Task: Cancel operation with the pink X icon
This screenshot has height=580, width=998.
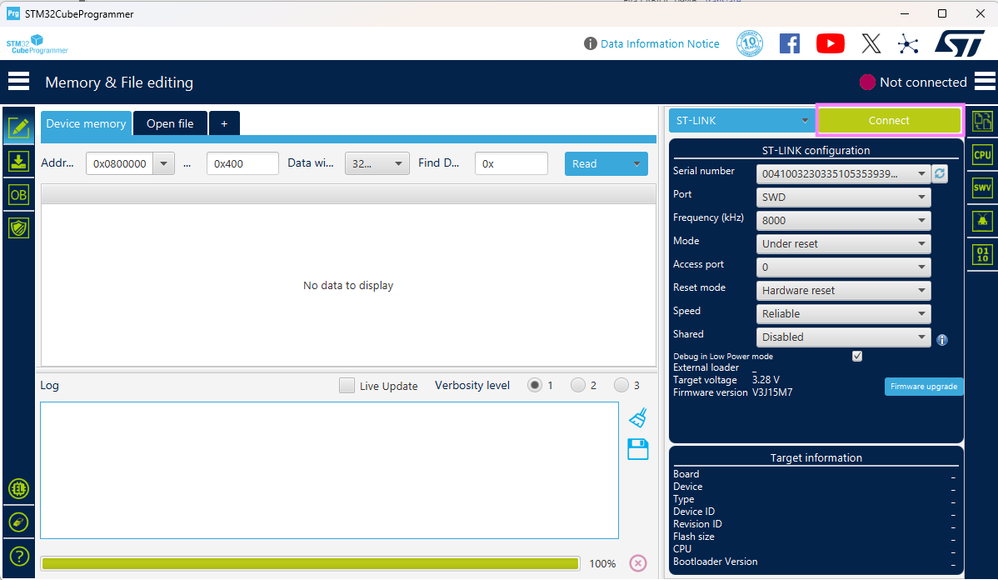Action: (x=638, y=563)
